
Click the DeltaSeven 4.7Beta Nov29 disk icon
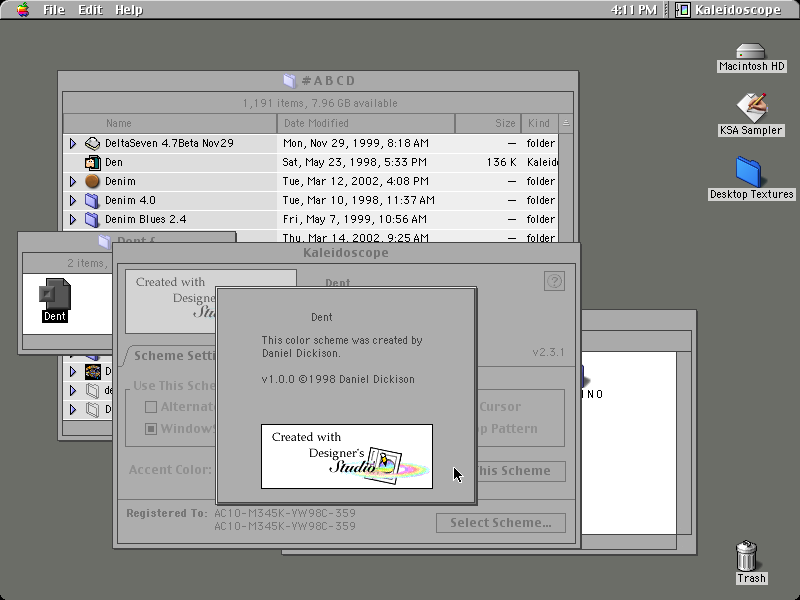click(92, 143)
